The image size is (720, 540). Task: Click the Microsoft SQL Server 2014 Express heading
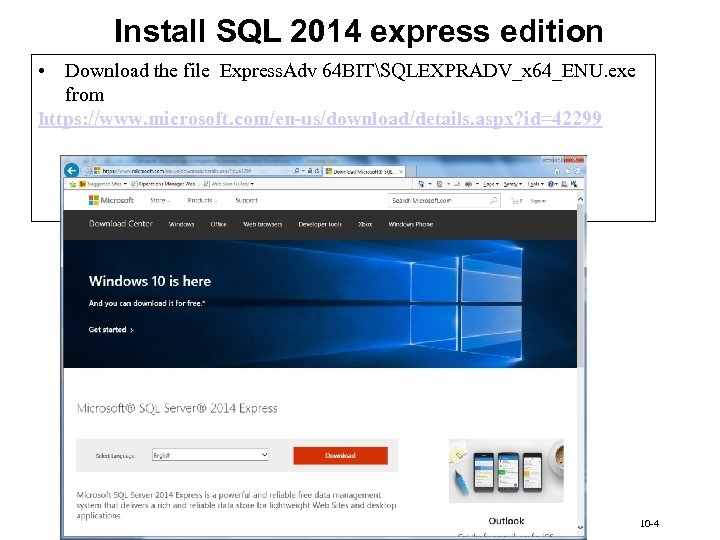177,408
